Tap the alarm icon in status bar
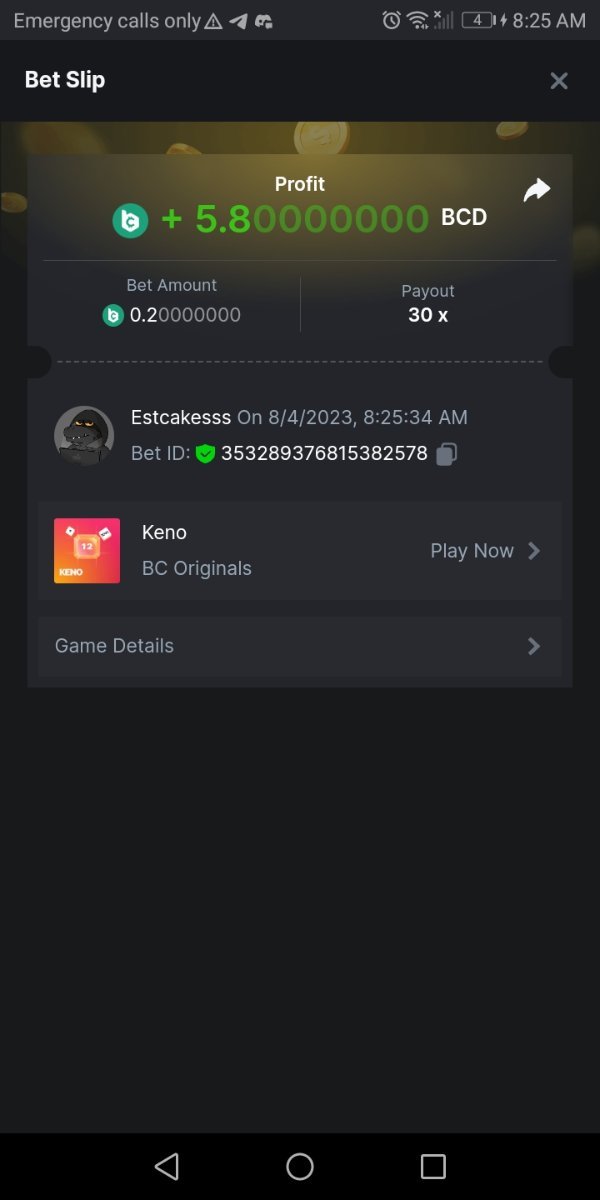This screenshot has width=600, height=1200. [392, 20]
